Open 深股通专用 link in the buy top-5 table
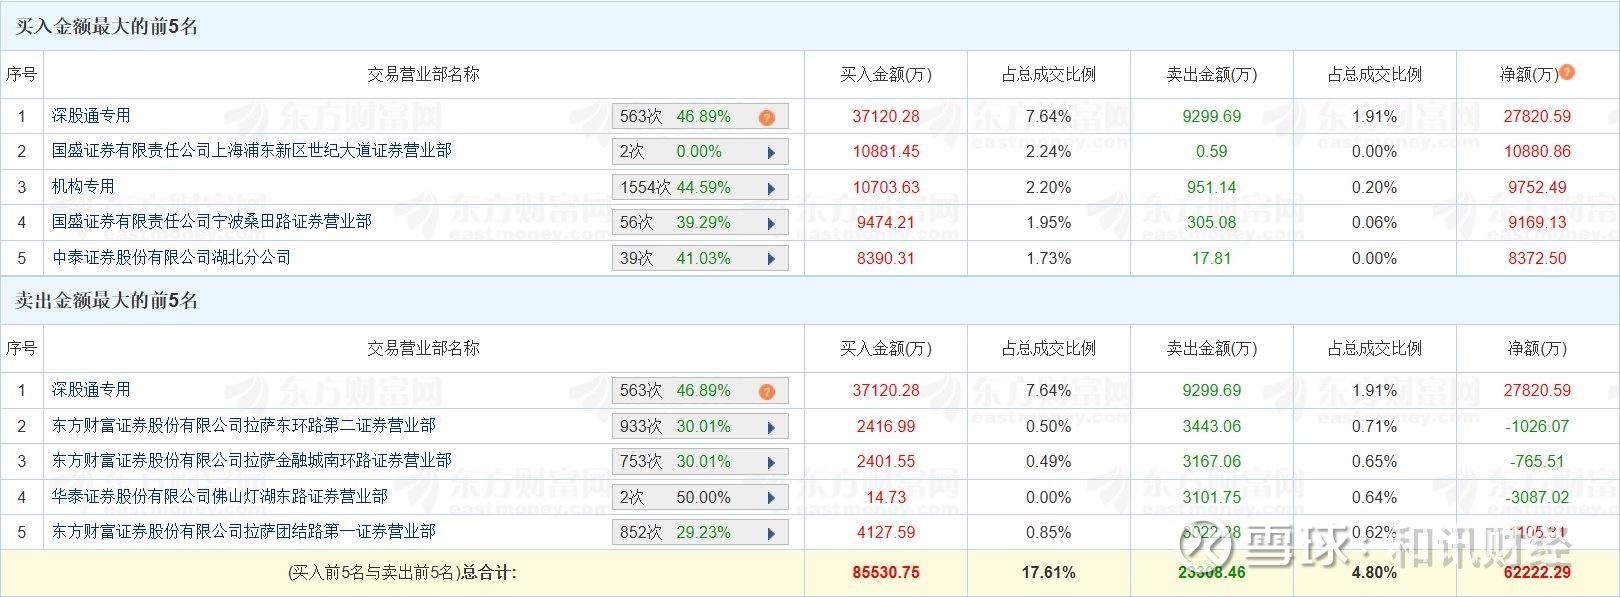 91,116
